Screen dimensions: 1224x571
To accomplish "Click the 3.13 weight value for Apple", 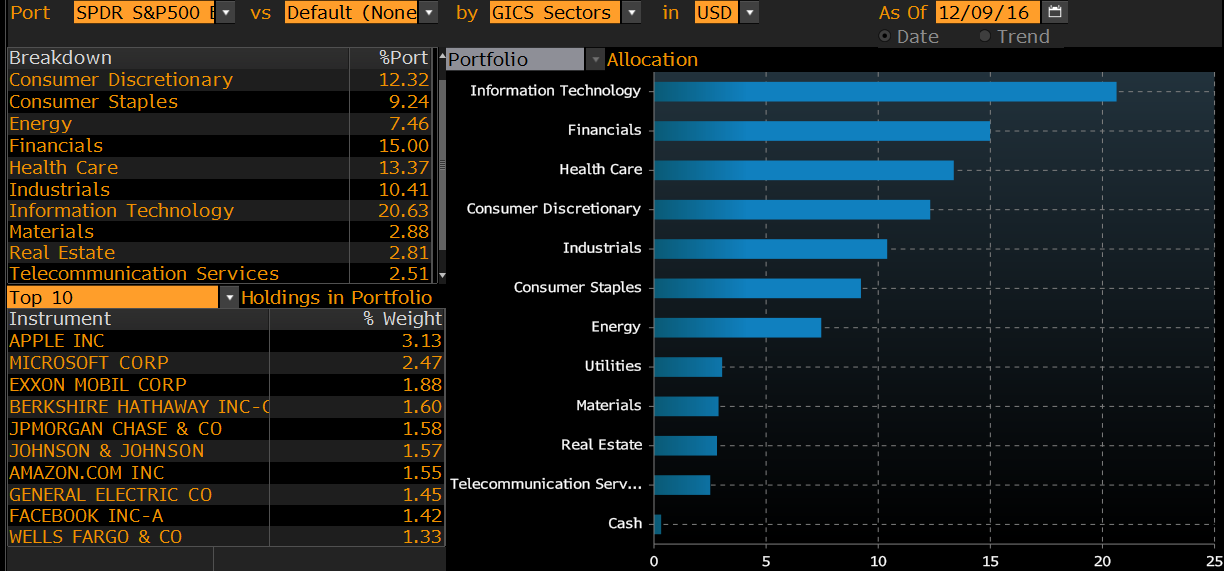I will pyautogui.click(x=421, y=341).
